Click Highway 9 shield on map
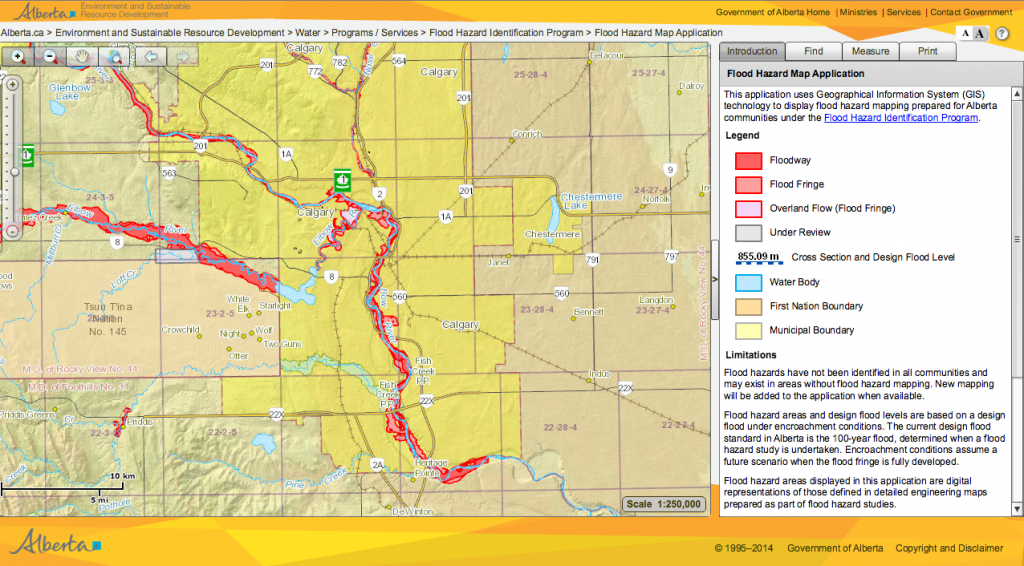Screen dimensions: 1024x566 (669, 170)
